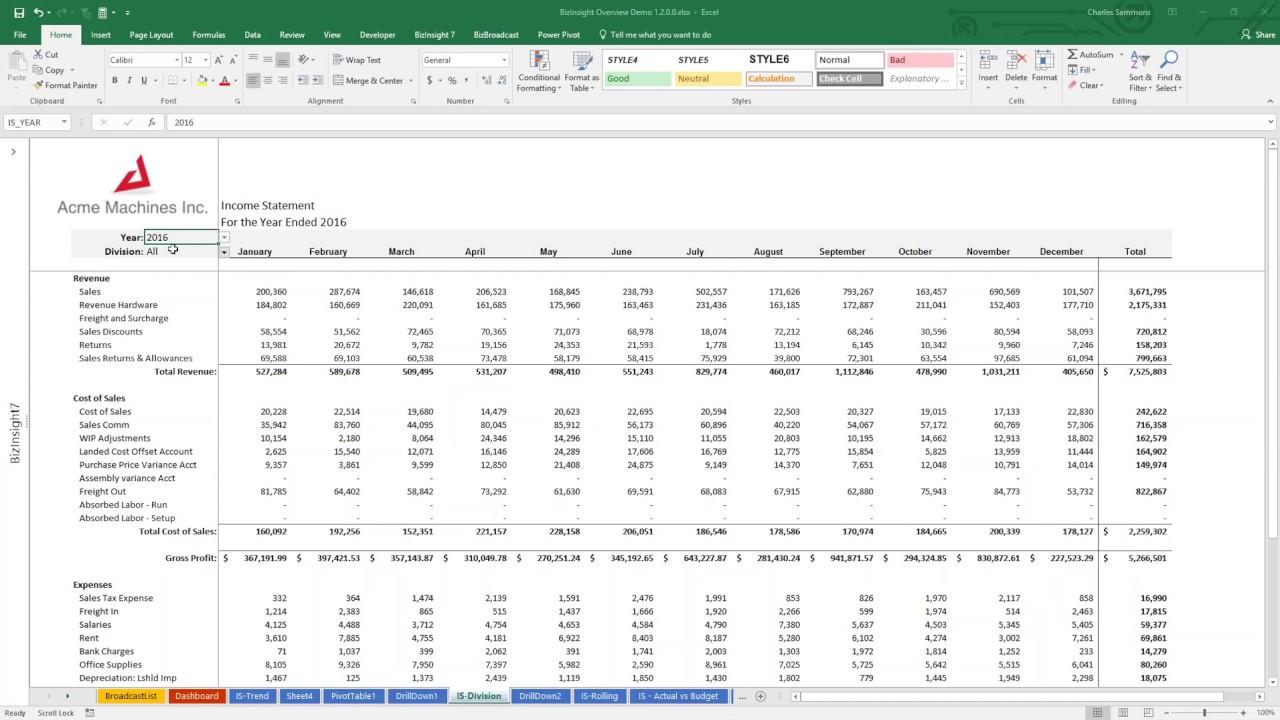Select the BroadcastList sheet tab
Screen dimensions: 1280x720
pyautogui.click(x=131, y=696)
